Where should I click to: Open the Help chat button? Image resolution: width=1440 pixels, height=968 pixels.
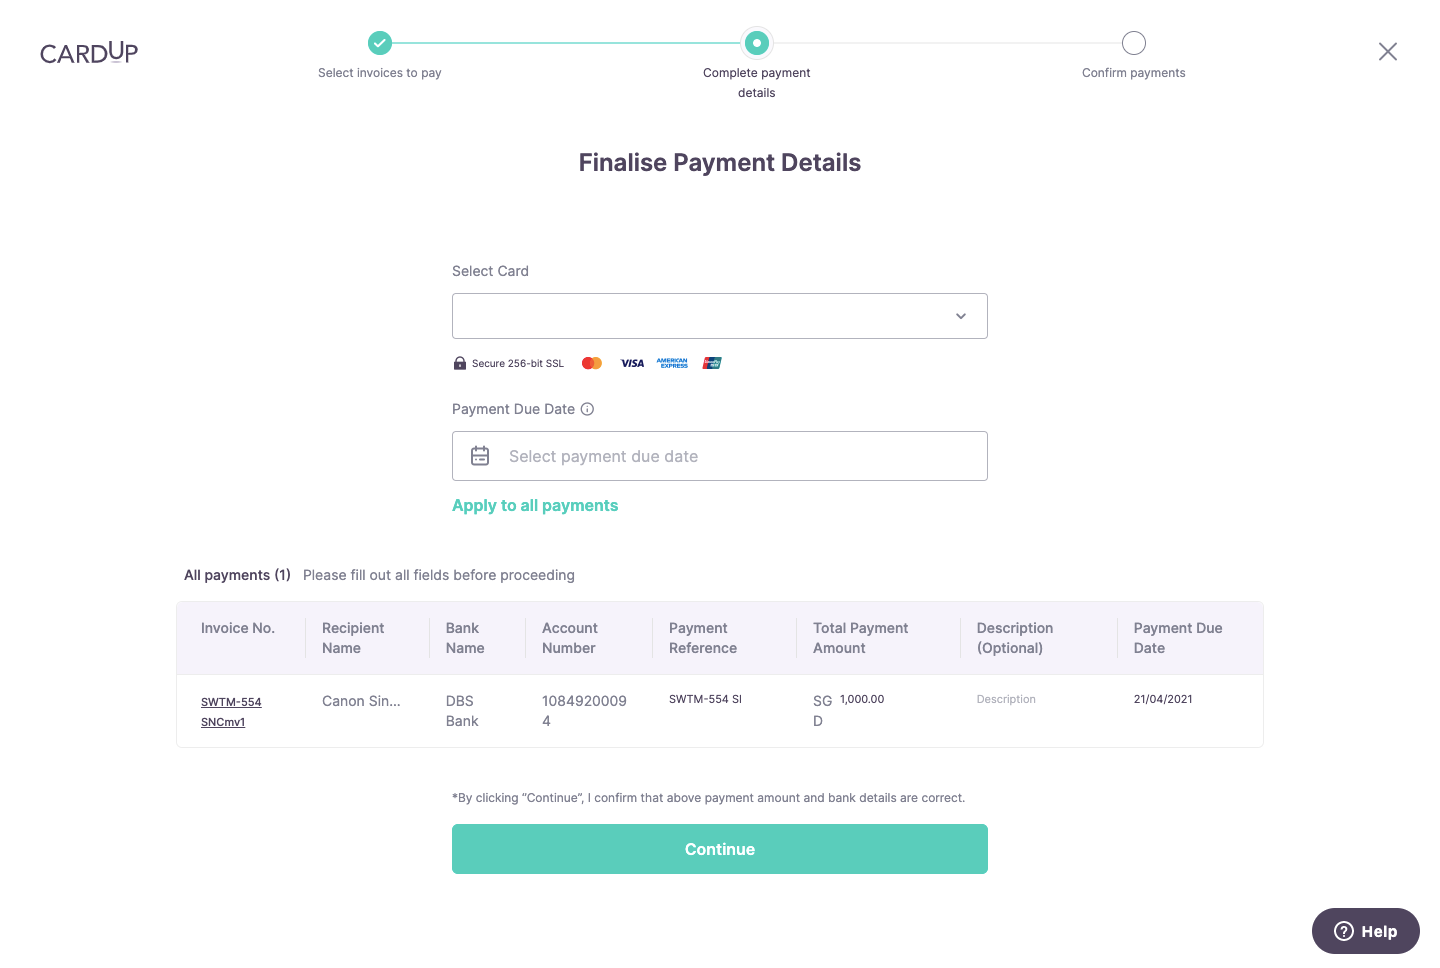pyautogui.click(x=1366, y=931)
